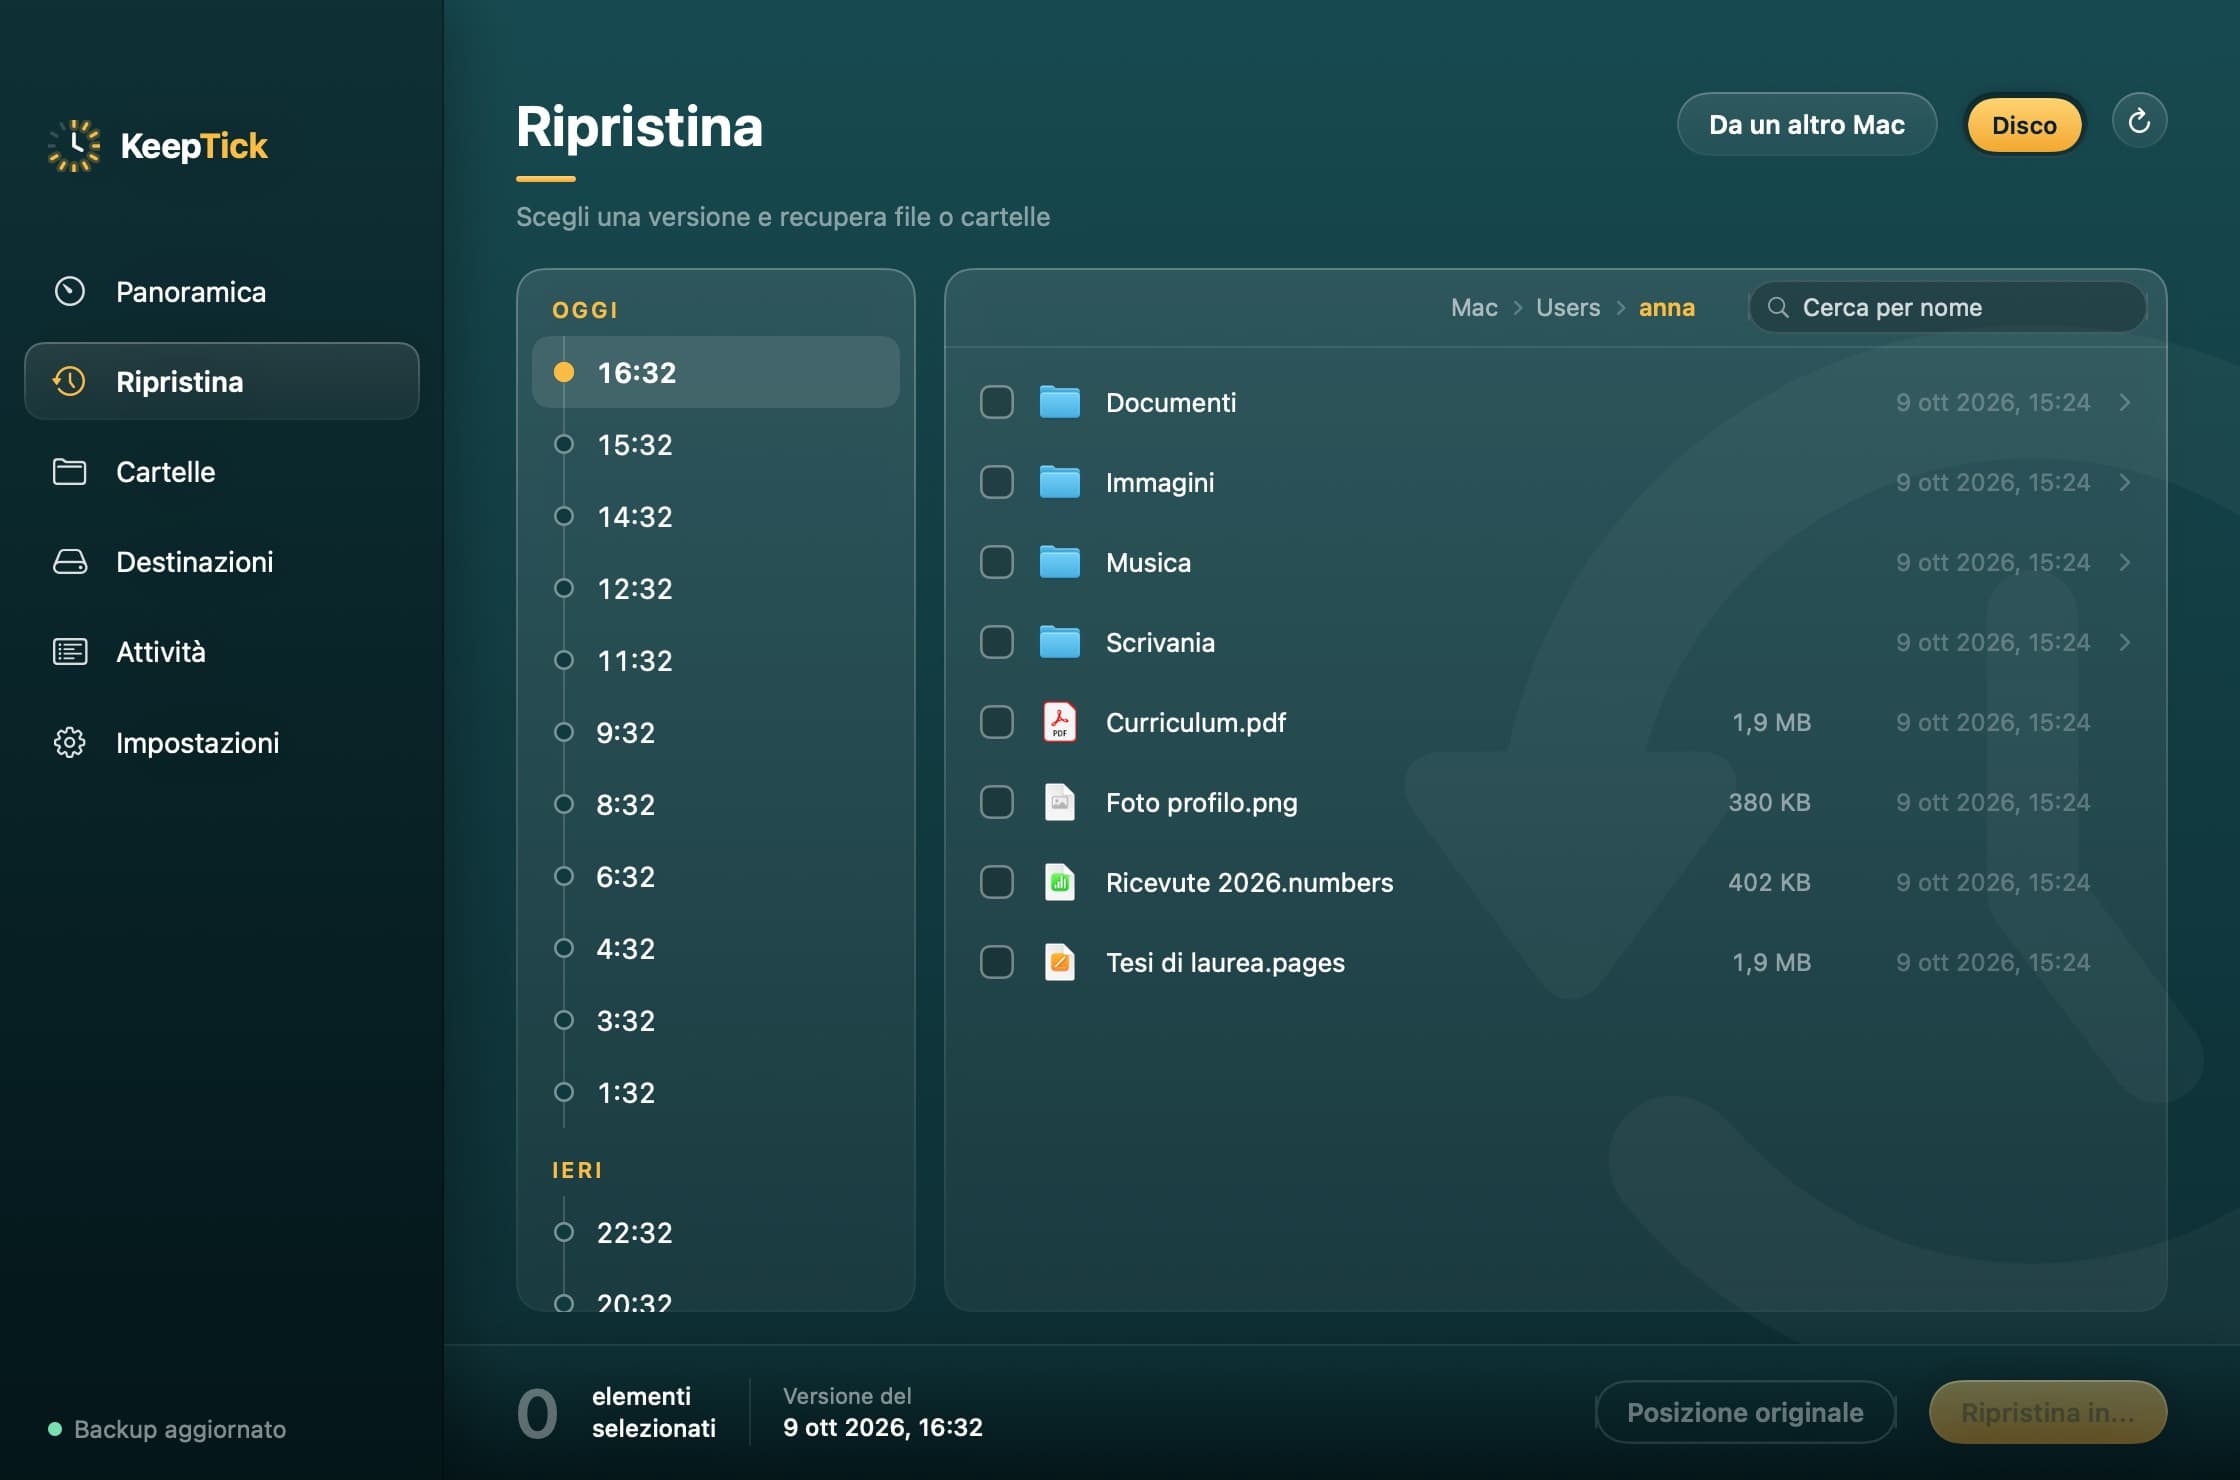This screenshot has width=2240, height=1480.
Task: Select the Foto profilo.png checkbox
Action: (997, 802)
